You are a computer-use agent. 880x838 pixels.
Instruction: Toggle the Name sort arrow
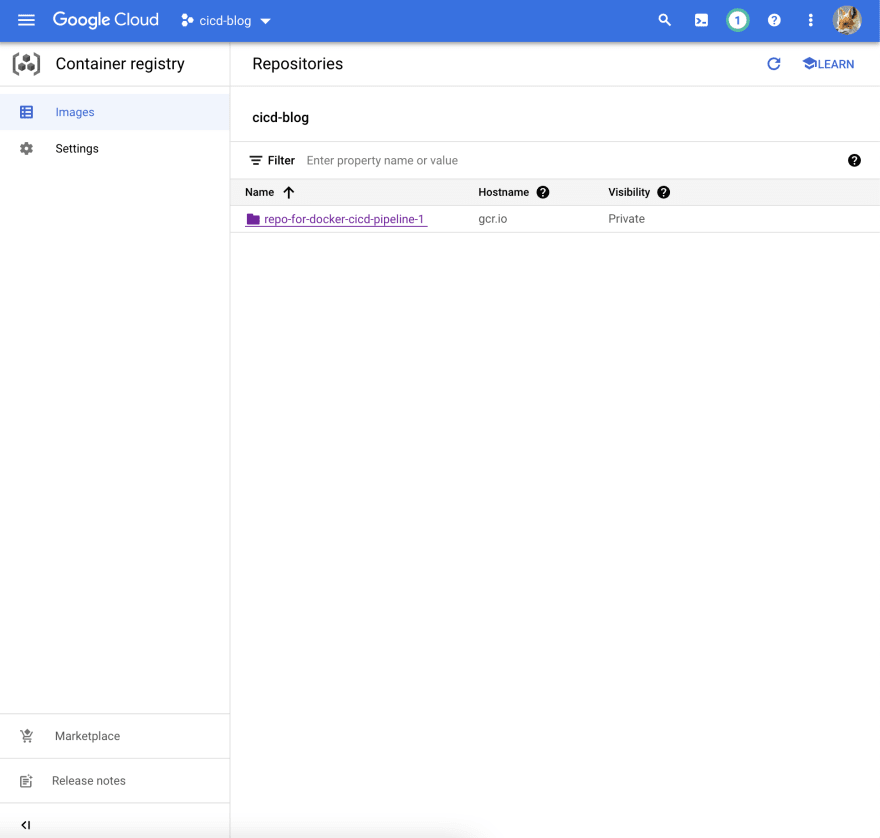click(x=288, y=193)
